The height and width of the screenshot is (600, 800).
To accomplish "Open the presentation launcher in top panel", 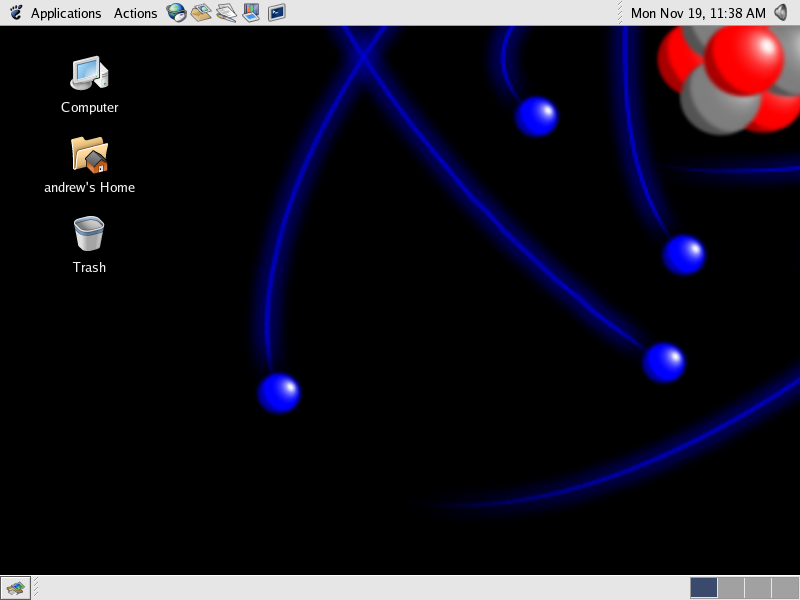I will pyautogui.click(x=251, y=13).
